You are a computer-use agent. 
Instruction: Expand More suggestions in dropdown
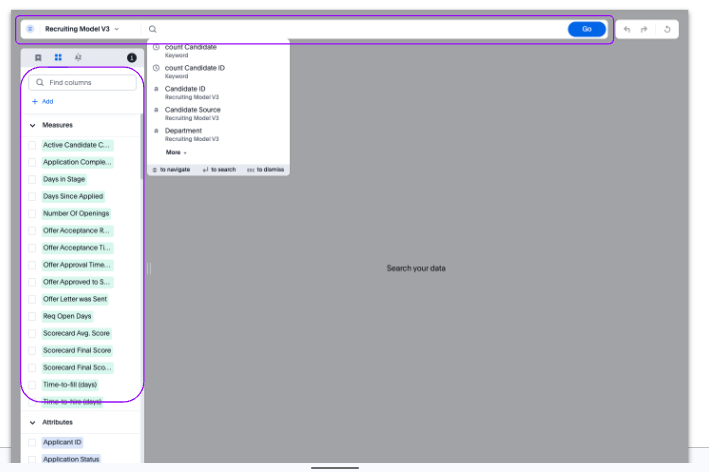point(176,152)
